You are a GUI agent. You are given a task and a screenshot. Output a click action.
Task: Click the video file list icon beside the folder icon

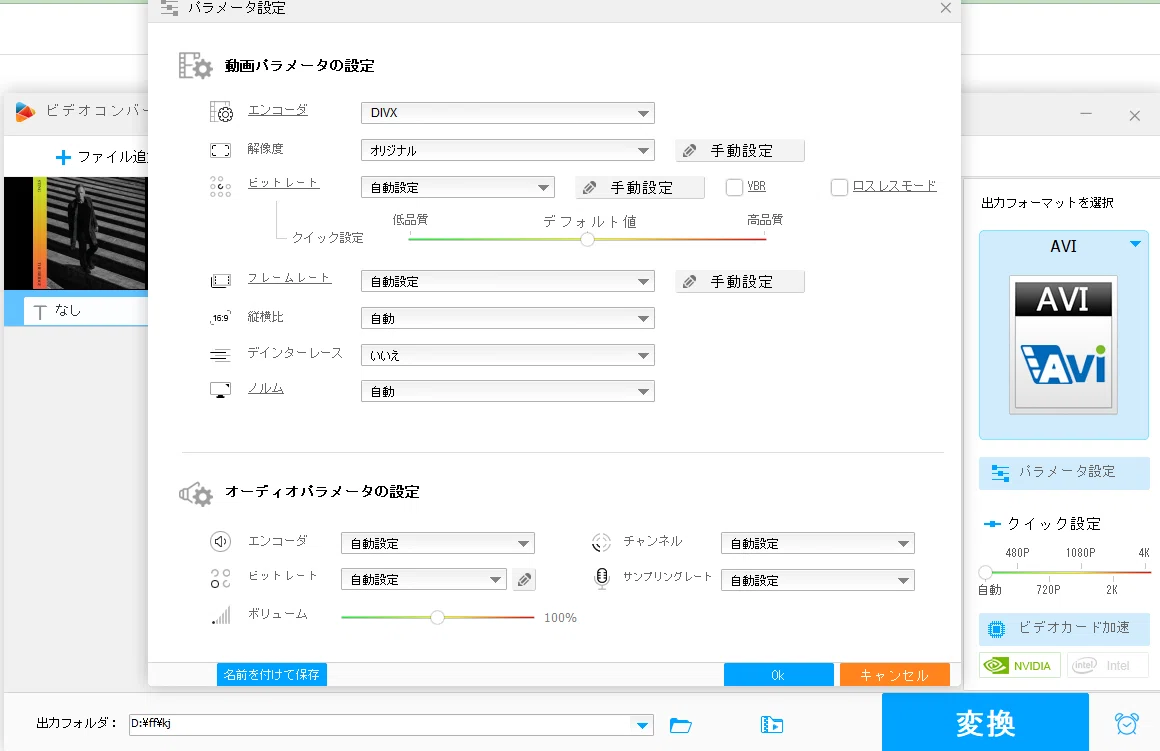[x=772, y=725]
